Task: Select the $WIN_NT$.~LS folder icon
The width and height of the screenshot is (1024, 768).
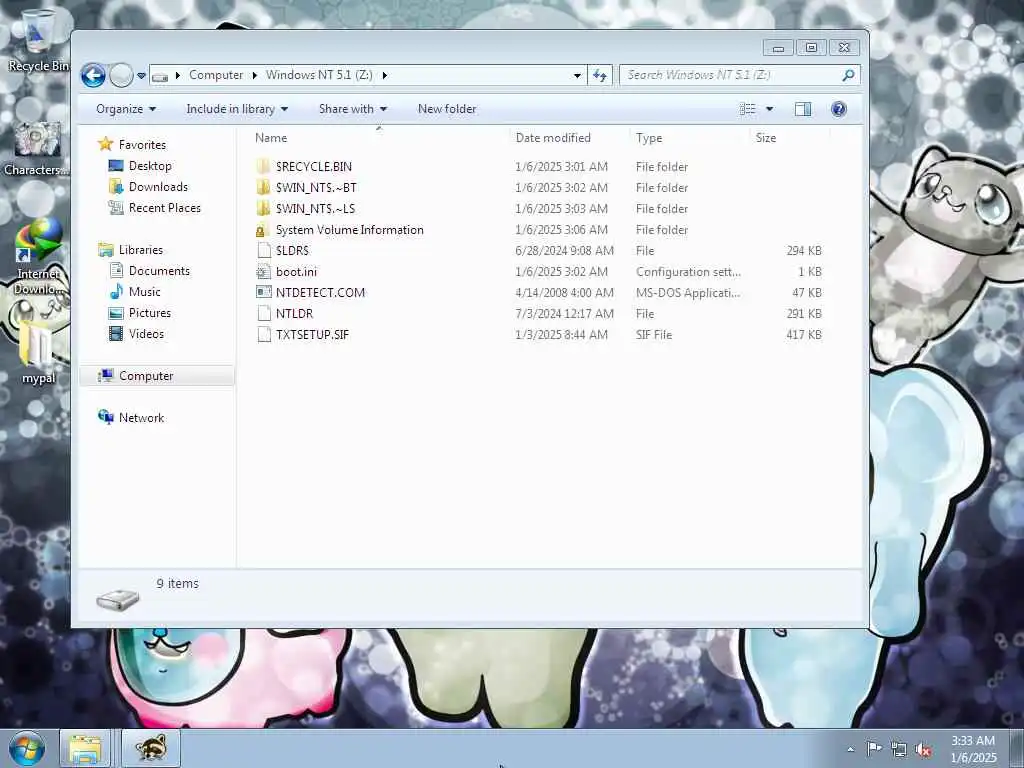Action: [x=263, y=208]
